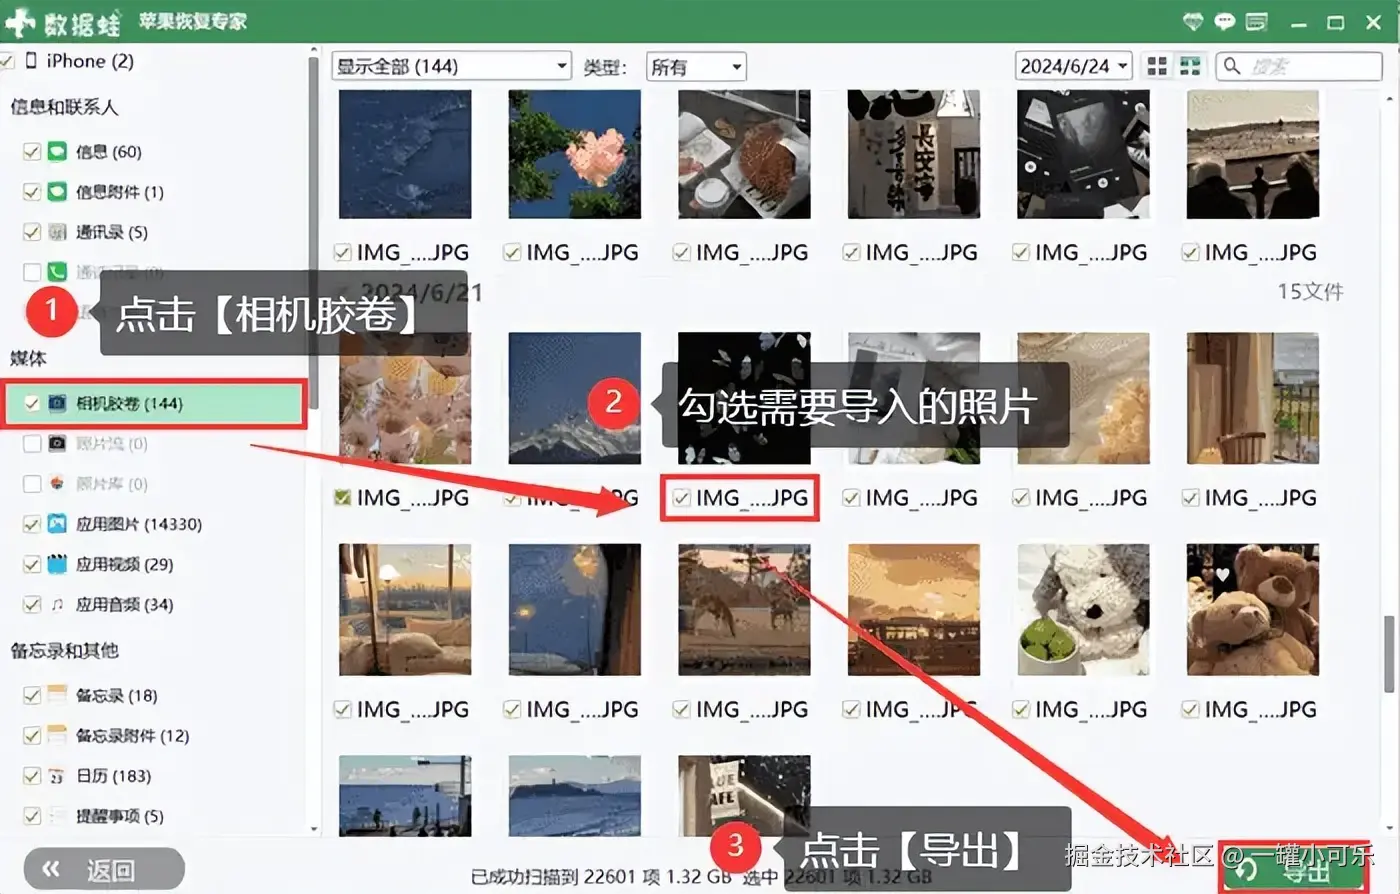Image resolution: width=1400 pixels, height=894 pixels.
Task: Click the 备忘录附件 notes attachment icon
Action: 58,735
